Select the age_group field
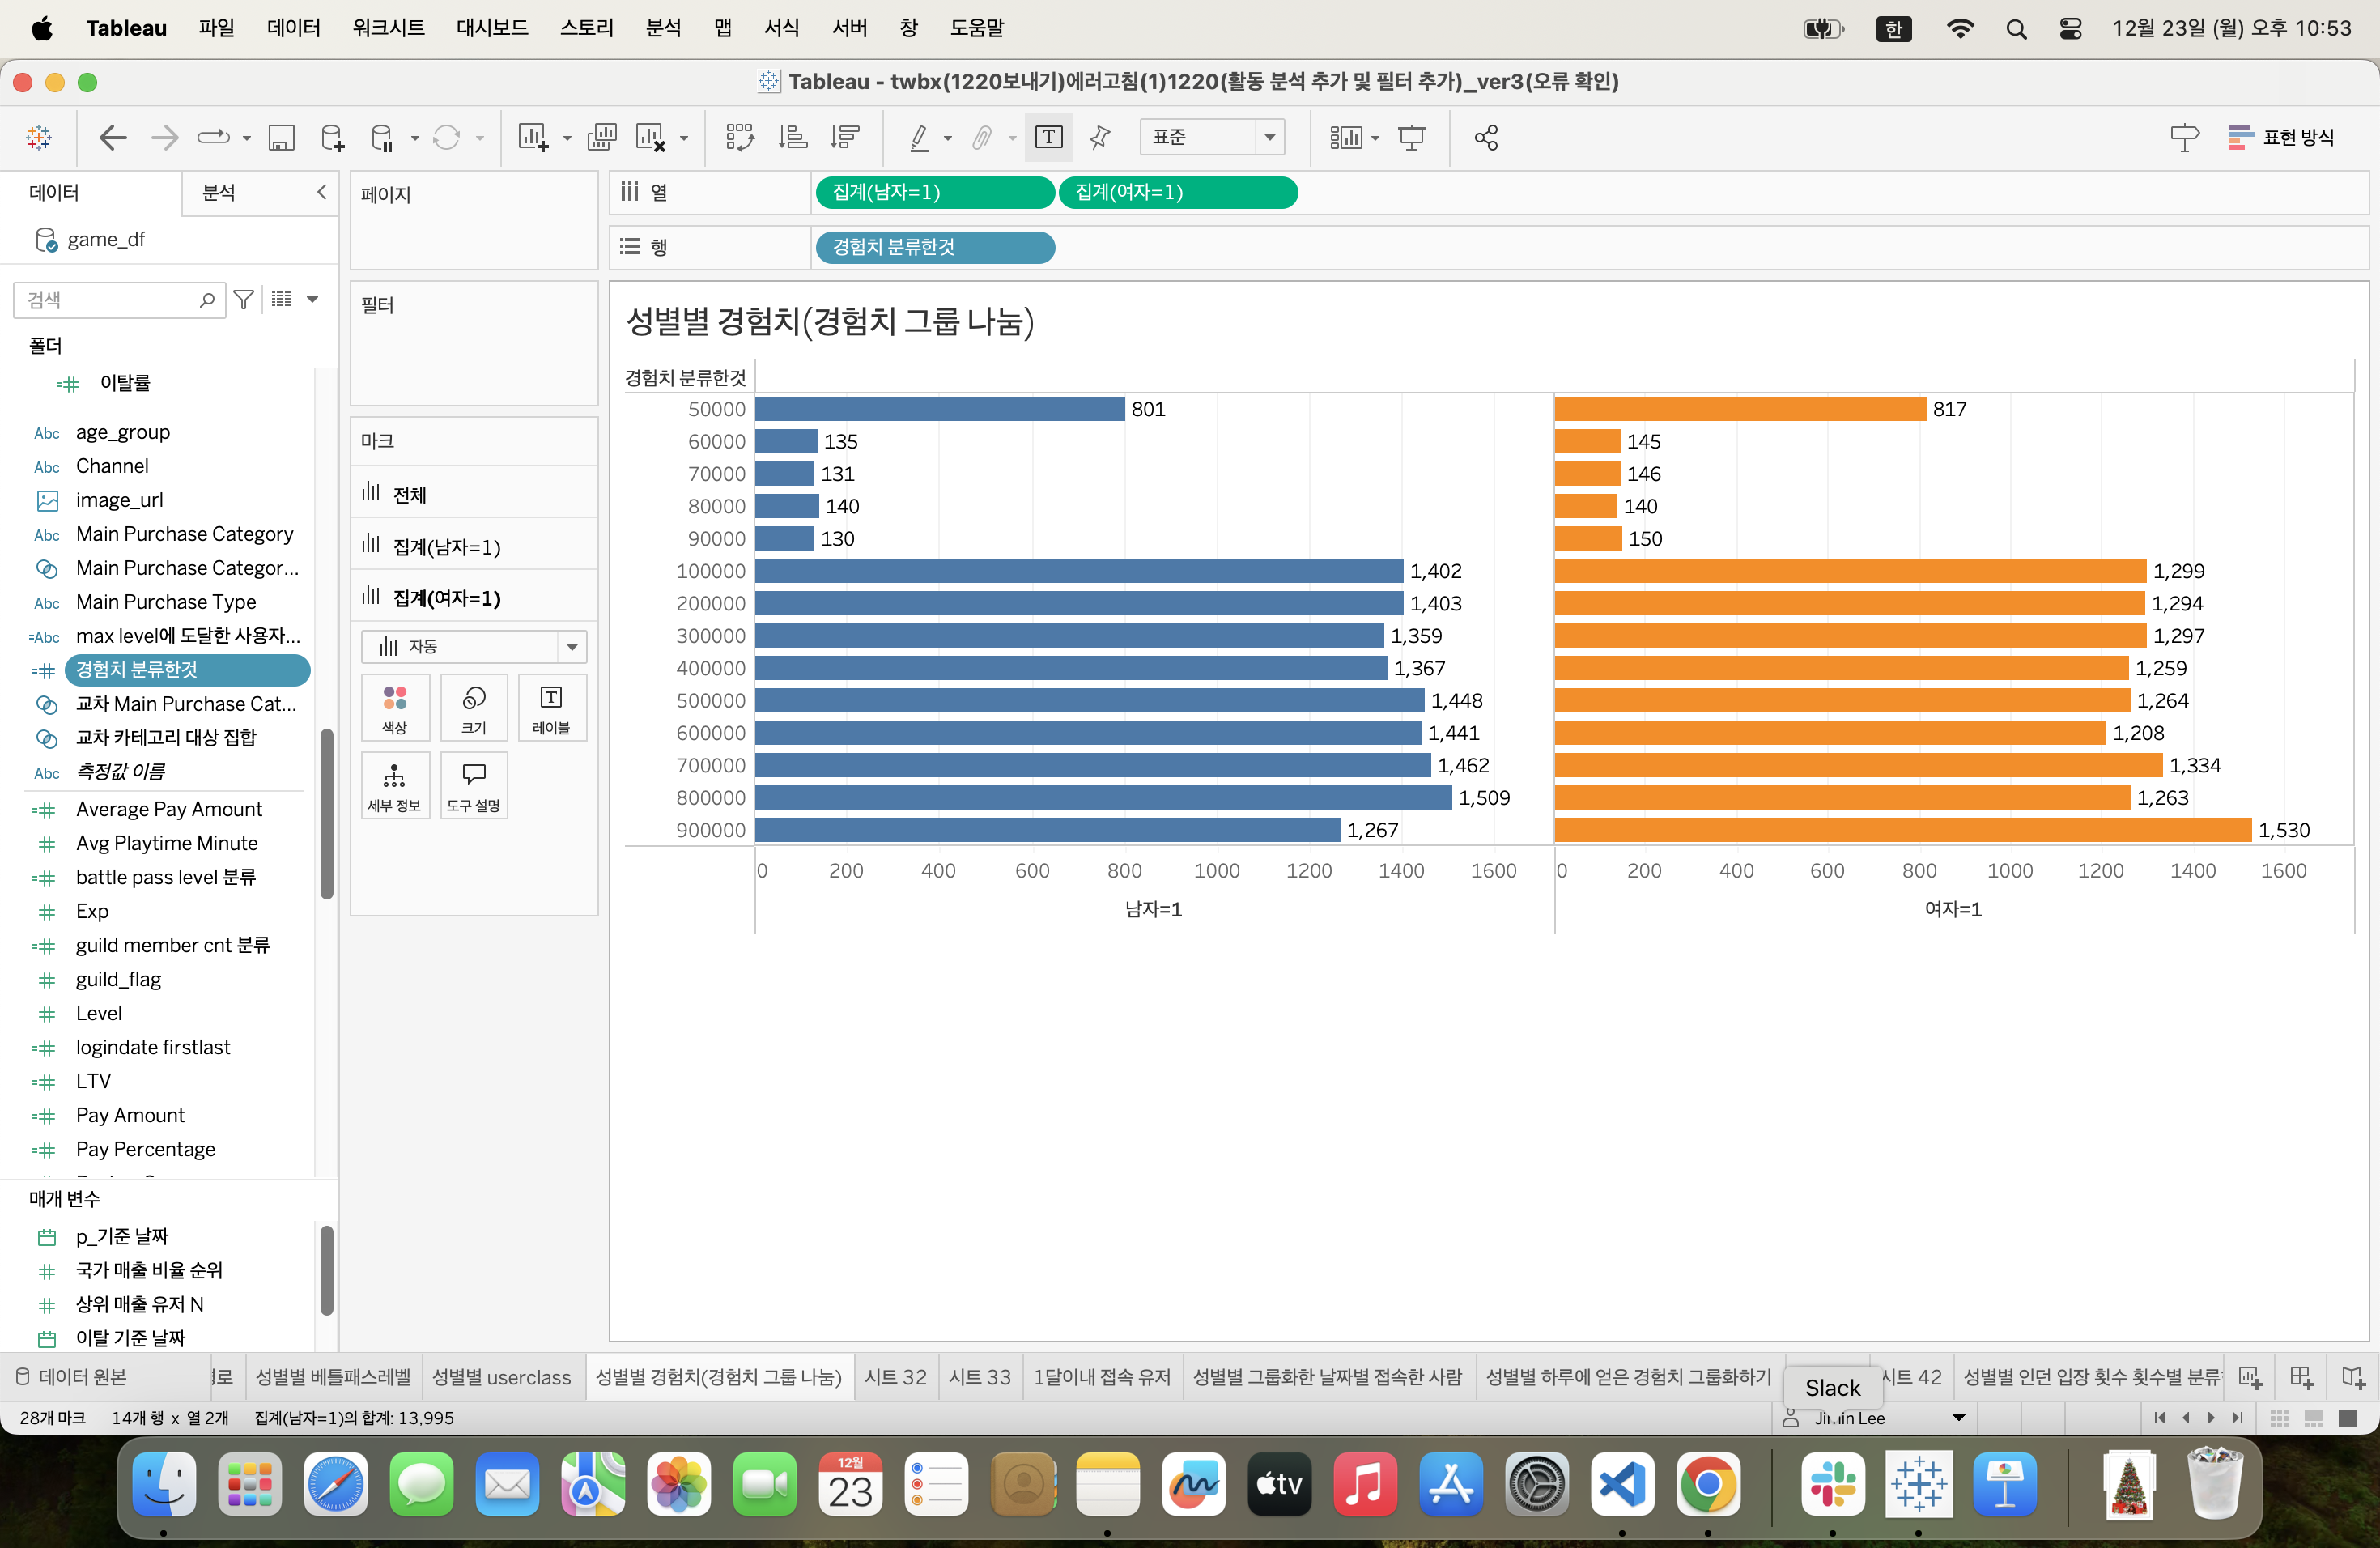2380x1548 pixels. [x=122, y=432]
